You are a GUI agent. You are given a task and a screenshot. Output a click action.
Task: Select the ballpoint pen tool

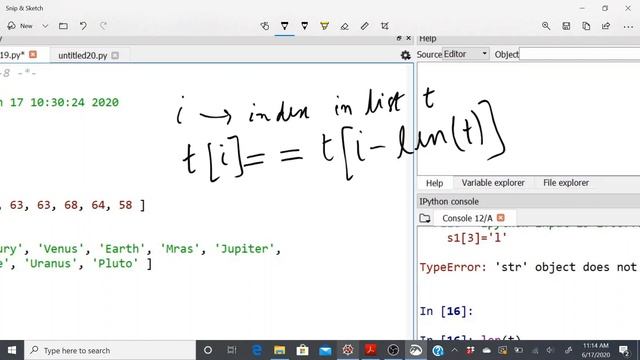pyautogui.click(x=284, y=26)
